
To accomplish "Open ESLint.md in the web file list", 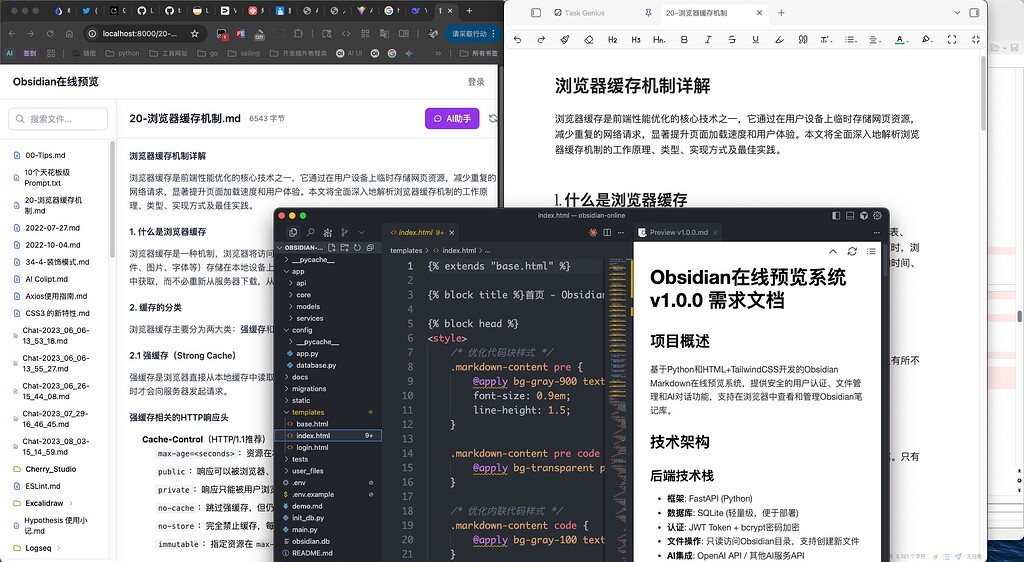I will (x=42, y=486).
